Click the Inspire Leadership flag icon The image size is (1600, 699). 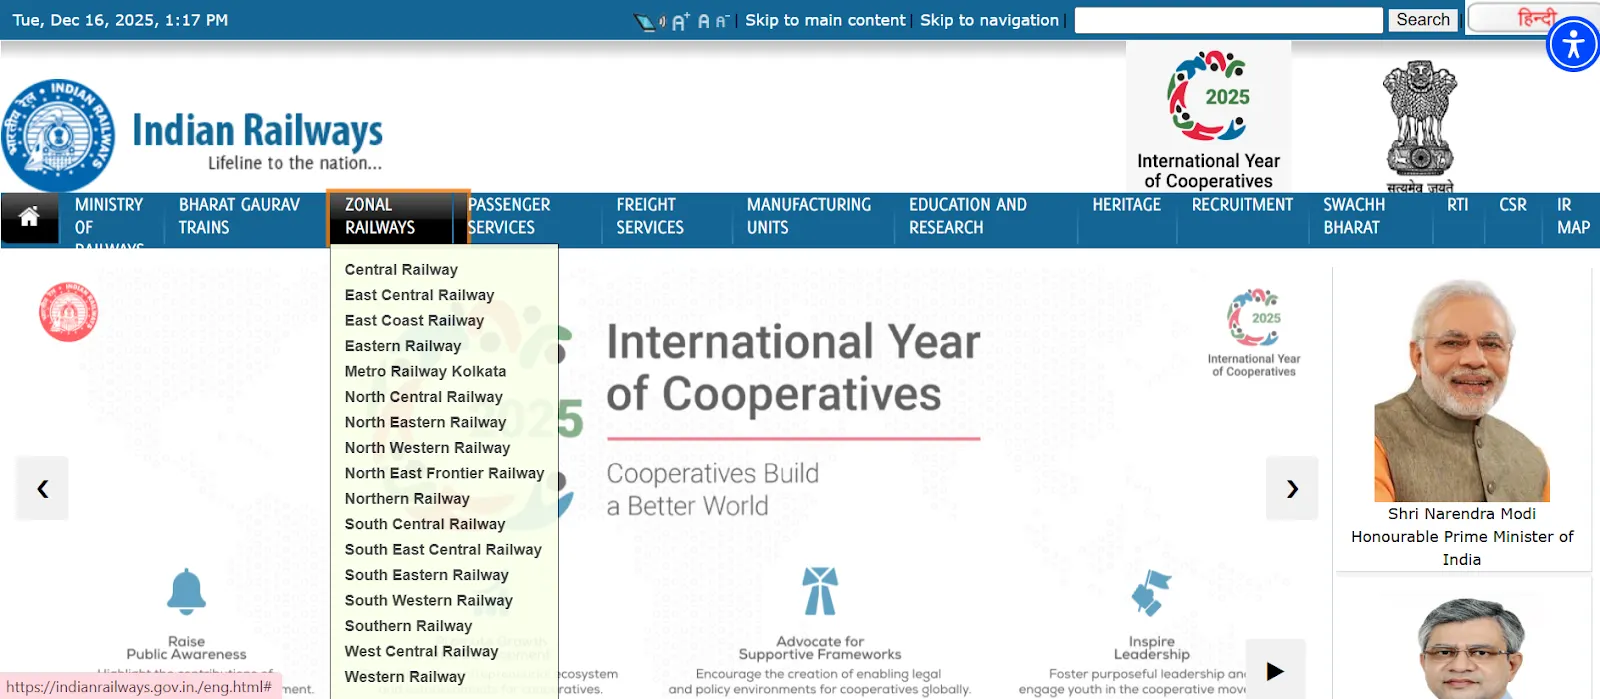(1151, 591)
